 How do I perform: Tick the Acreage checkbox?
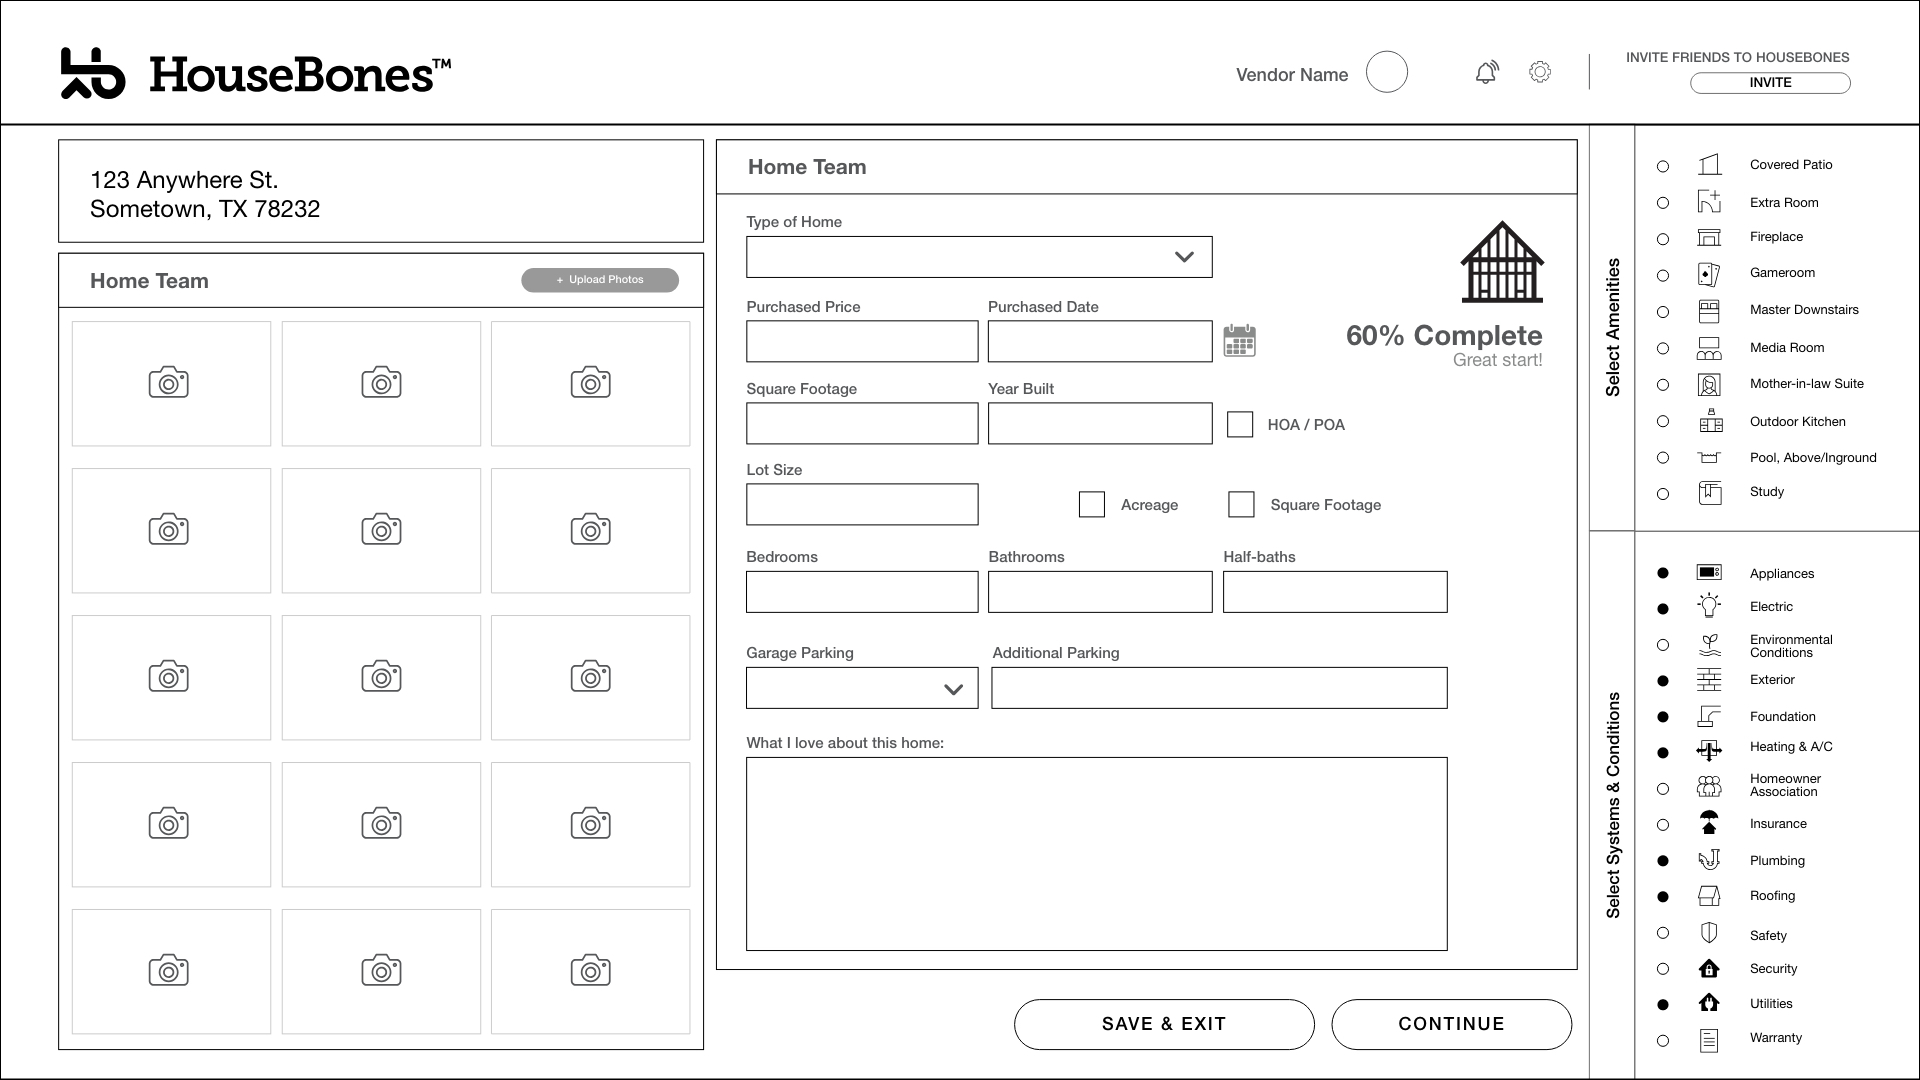pos(1092,504)
